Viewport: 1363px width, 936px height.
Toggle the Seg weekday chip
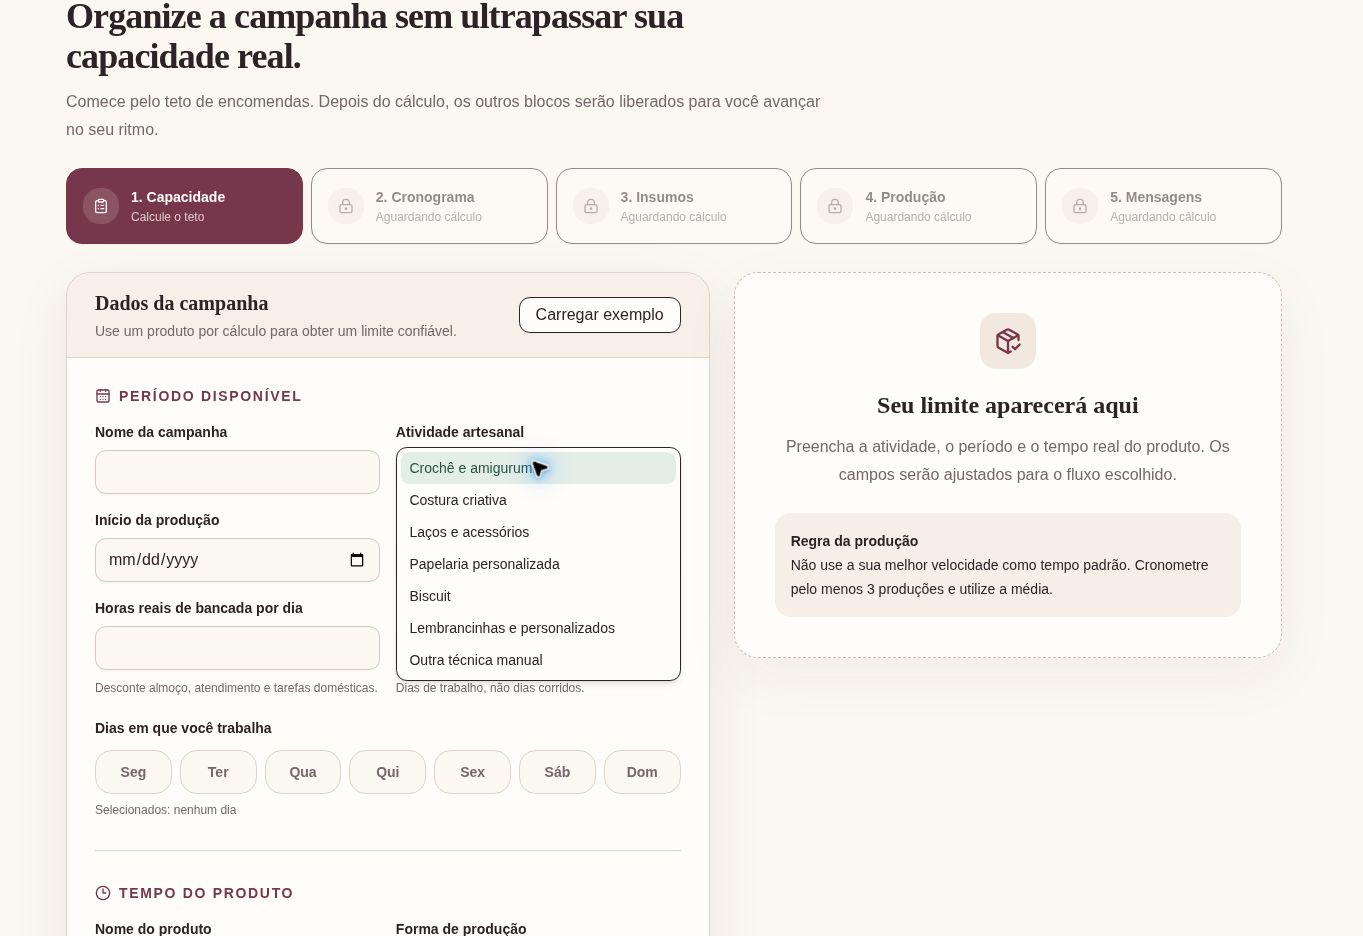133,772
